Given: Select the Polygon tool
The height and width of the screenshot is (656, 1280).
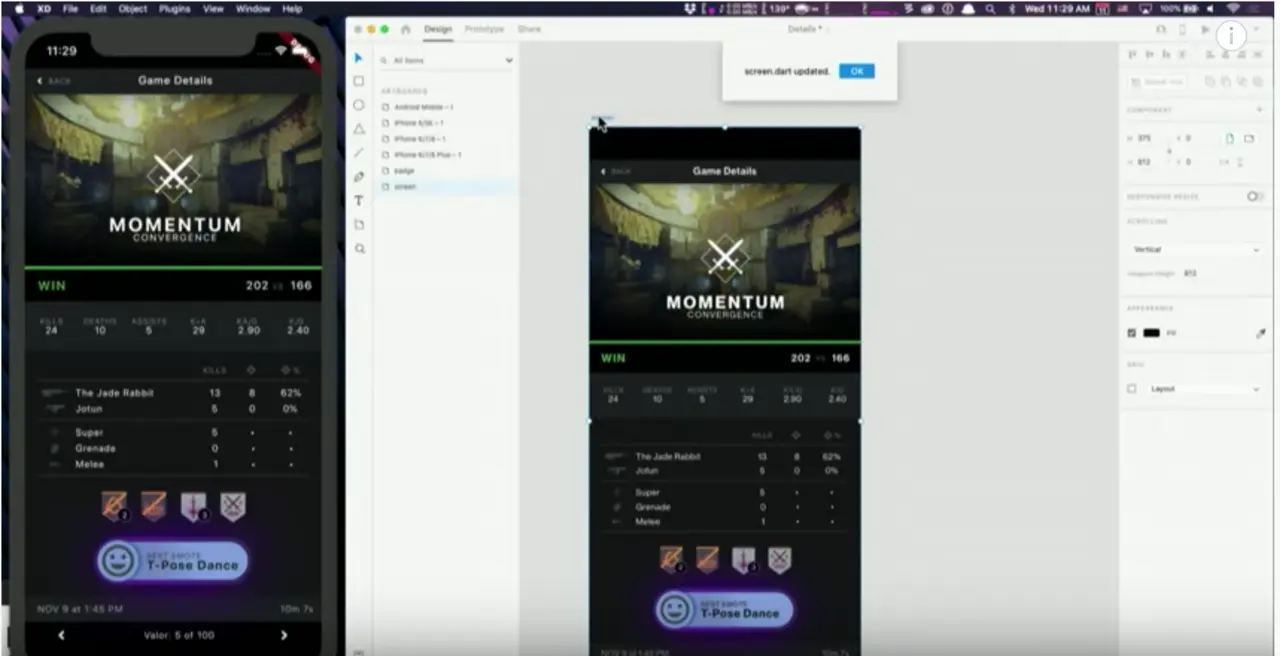Looking at the screenshot, I should pyautogui.click(x=359, y=129).
